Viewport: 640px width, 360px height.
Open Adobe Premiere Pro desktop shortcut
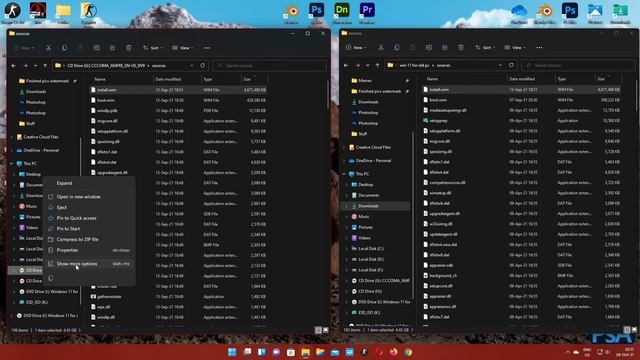[367, 12]
